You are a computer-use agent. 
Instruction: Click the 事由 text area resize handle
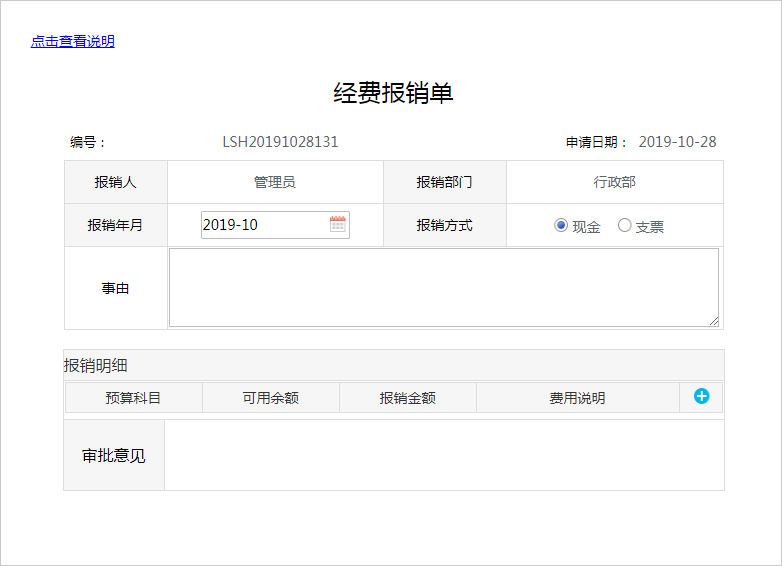[714, 321]
